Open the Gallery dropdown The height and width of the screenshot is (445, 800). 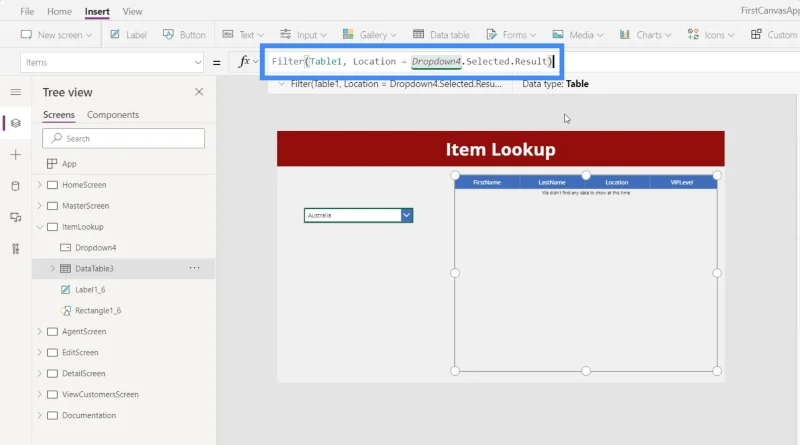[x=369, y=35]
